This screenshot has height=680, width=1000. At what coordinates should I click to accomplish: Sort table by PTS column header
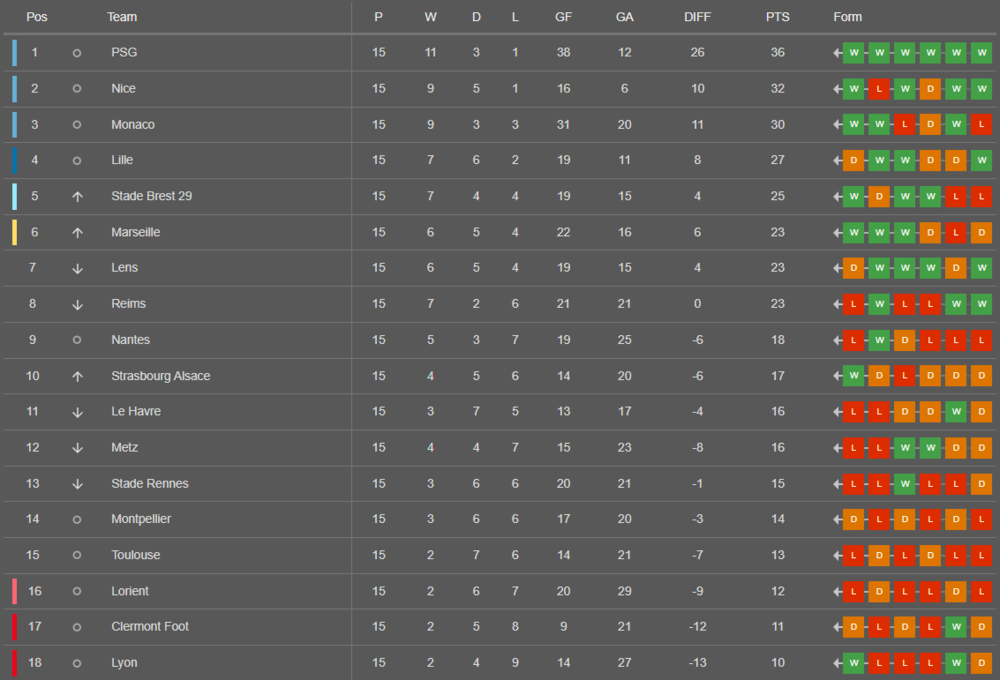(777, 17)
